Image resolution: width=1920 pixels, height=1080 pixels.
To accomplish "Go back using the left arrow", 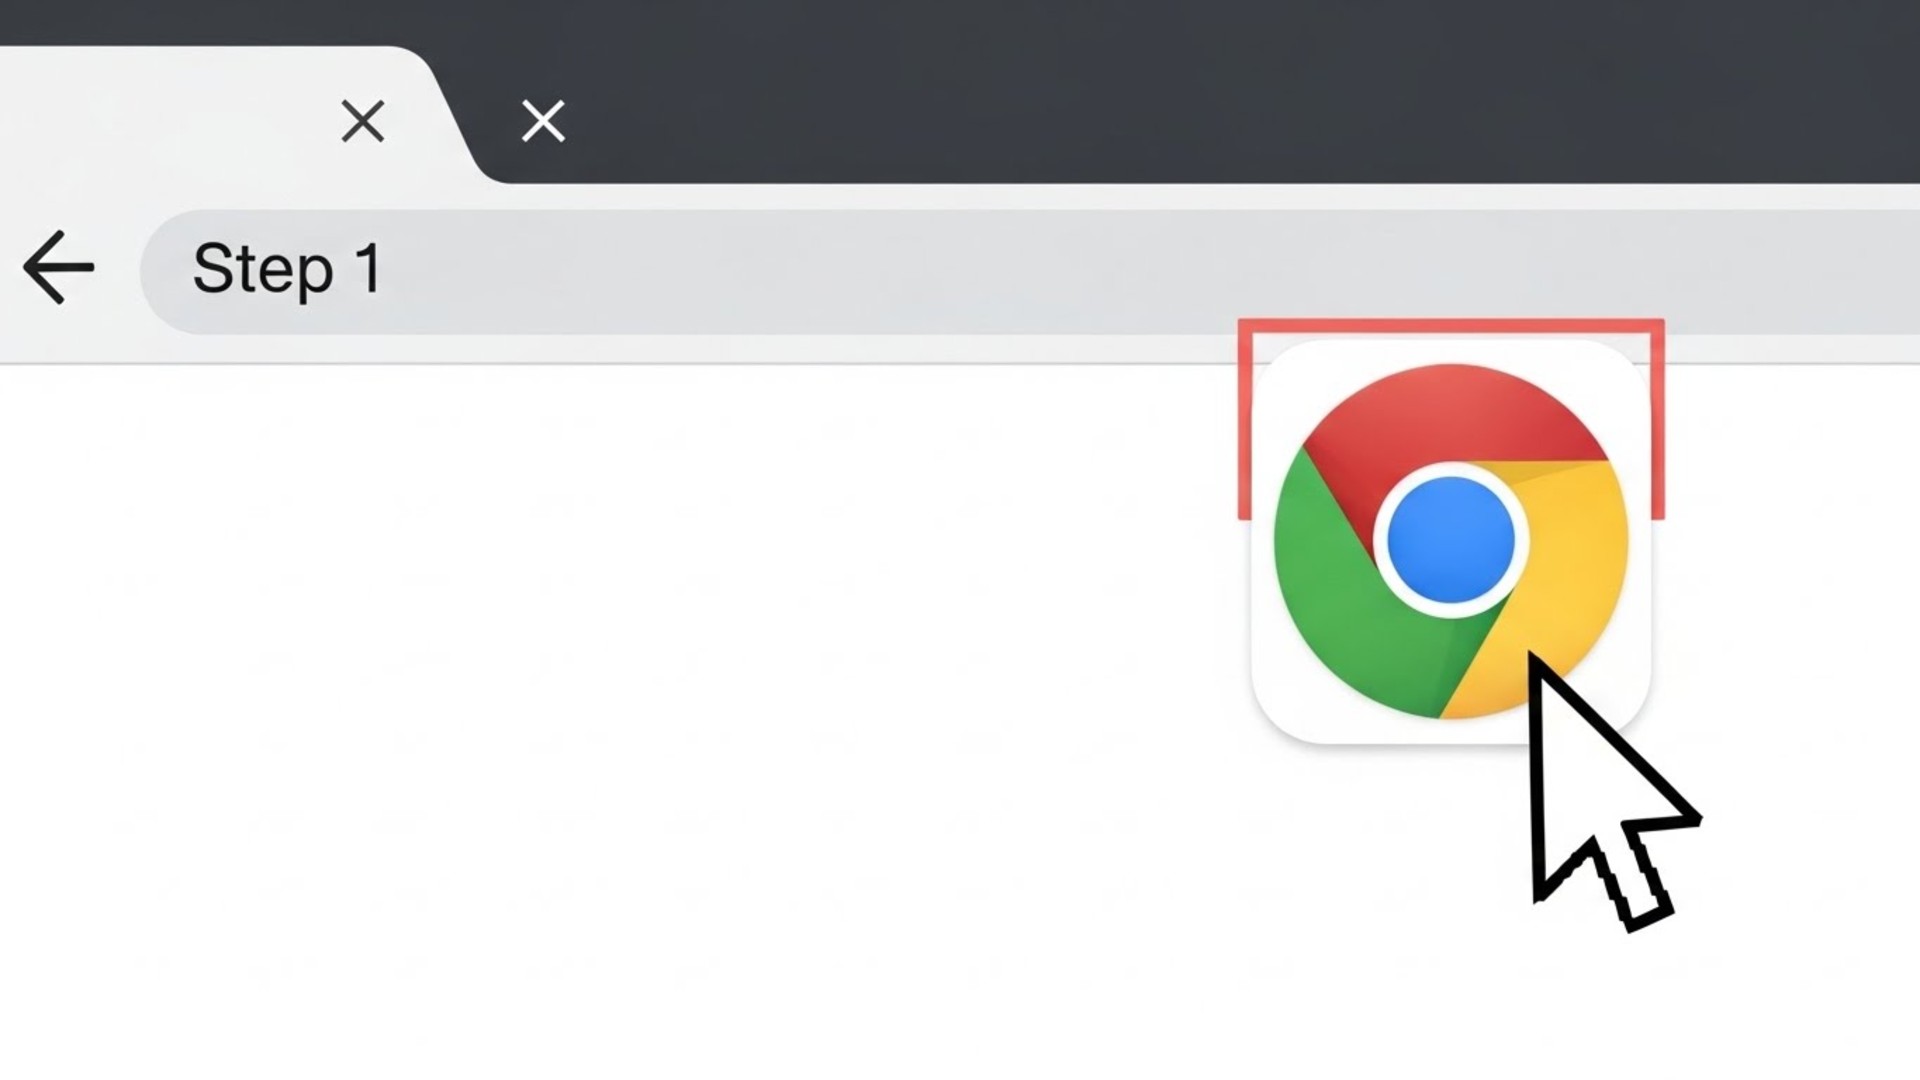I will (x=58, y=267).
